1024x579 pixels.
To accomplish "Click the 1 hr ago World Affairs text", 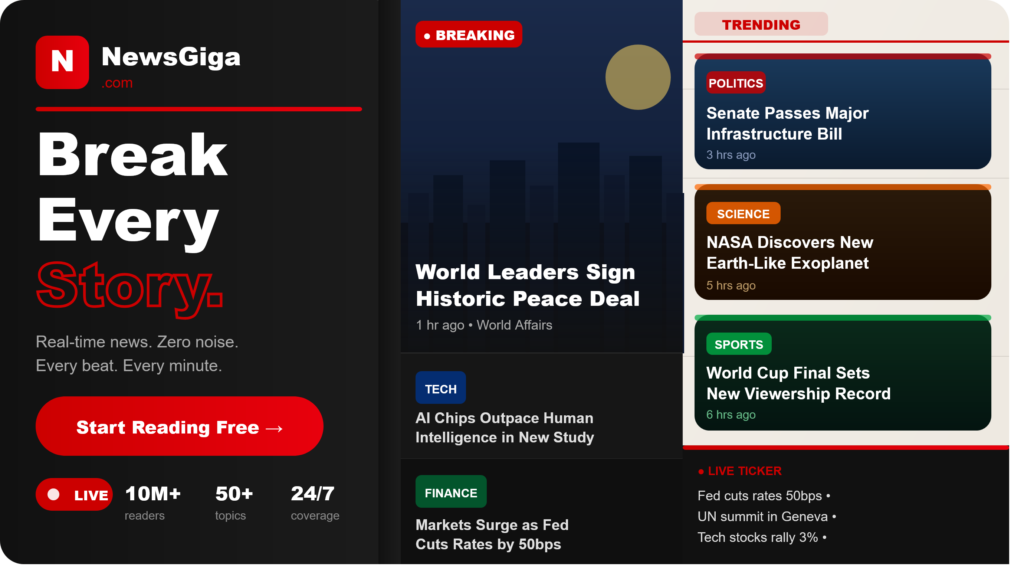I will [x=484, y=325].
